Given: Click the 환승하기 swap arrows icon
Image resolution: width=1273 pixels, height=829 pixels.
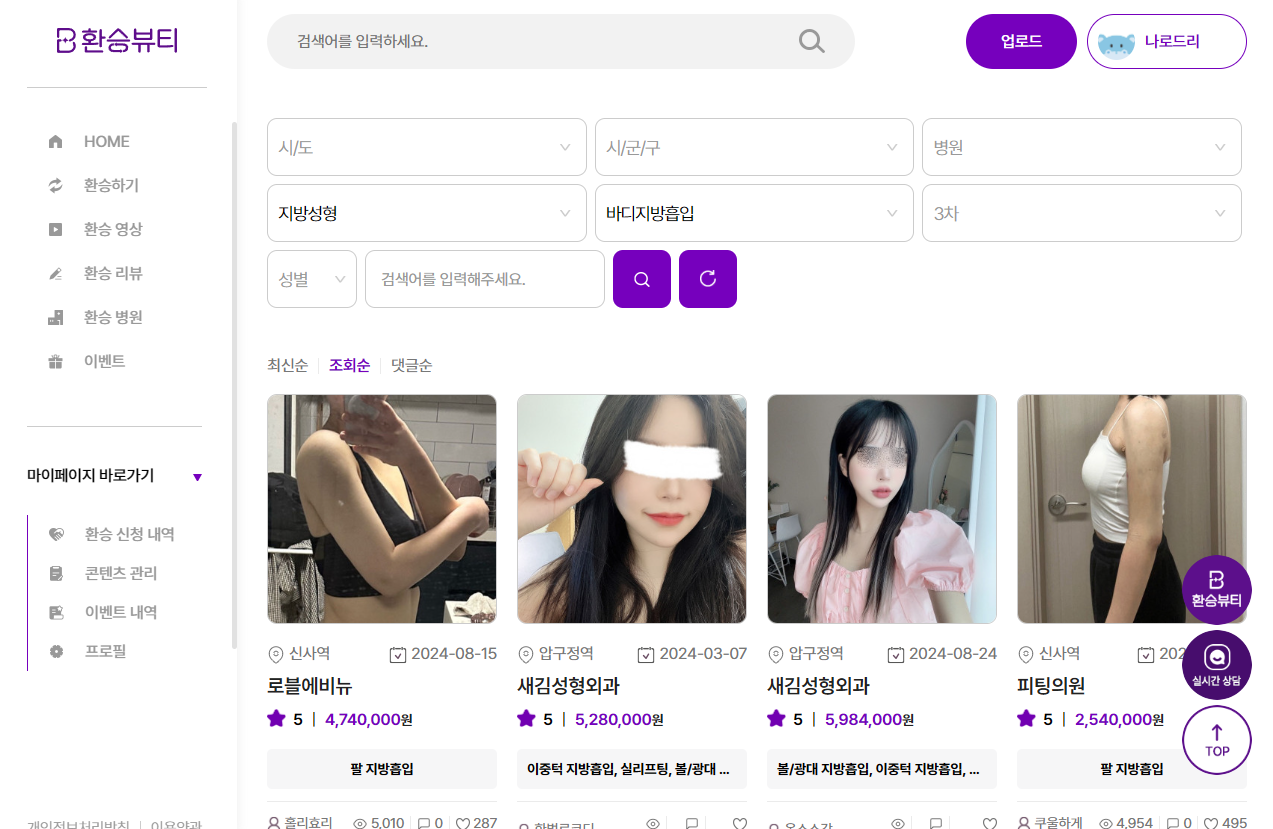Looking at the screenshot, I should [56, 186].
